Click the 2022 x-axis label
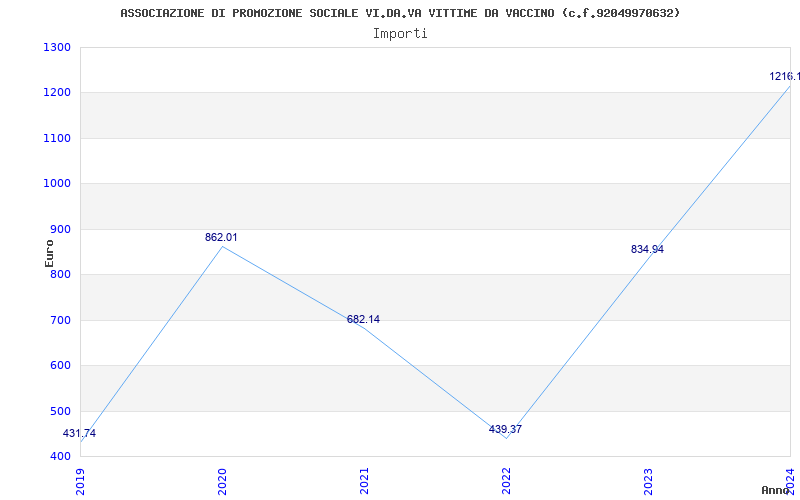 pyautogui.click(x=506, y=481)
